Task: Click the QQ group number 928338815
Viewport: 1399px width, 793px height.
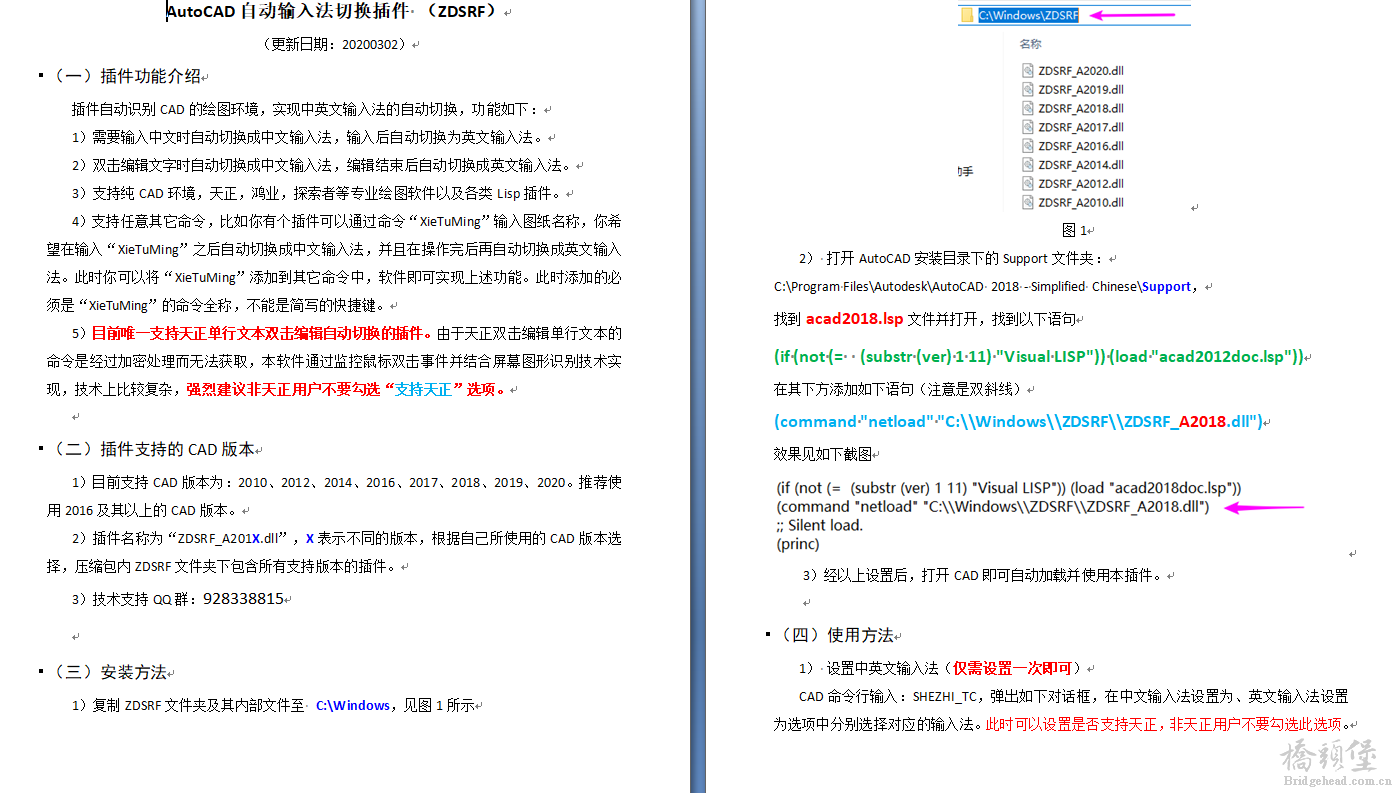Action: (x=243, y=599)
